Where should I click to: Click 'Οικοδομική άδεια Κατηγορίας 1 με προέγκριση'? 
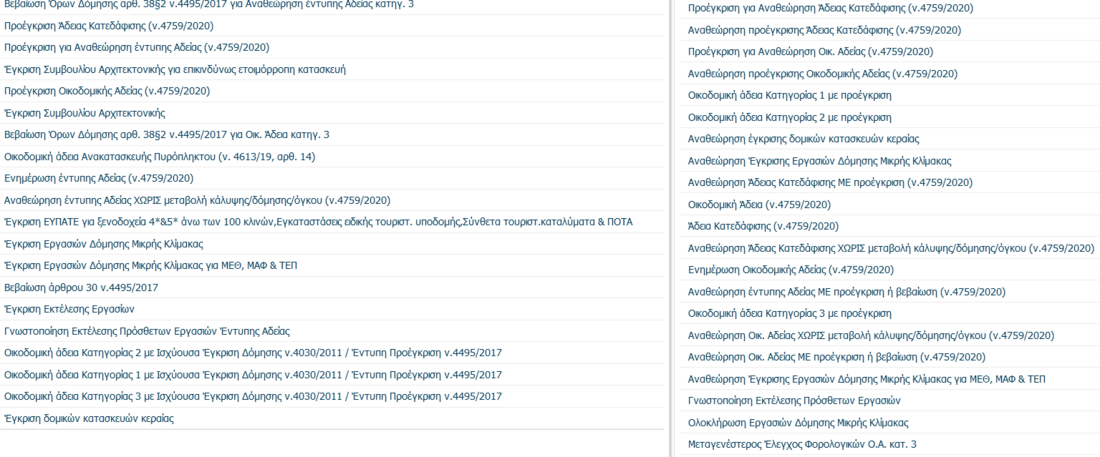790,95
